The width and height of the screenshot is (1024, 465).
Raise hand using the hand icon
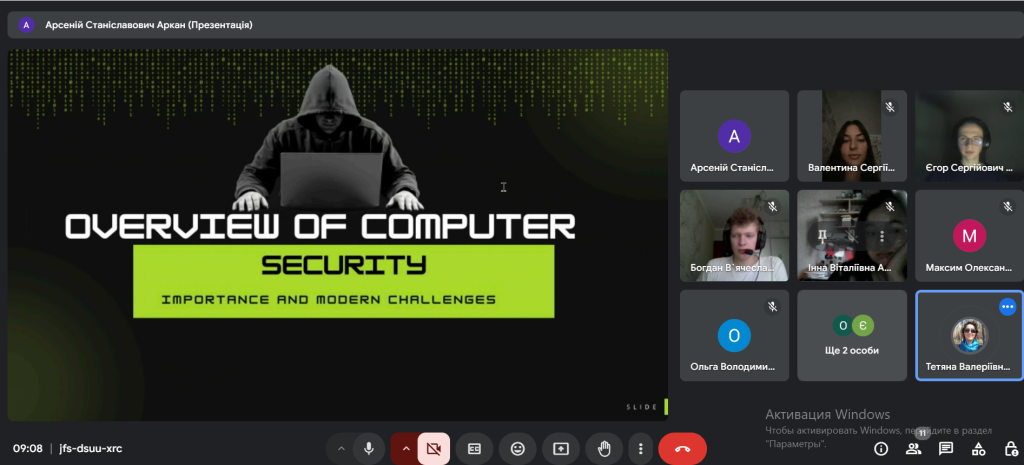603,449
